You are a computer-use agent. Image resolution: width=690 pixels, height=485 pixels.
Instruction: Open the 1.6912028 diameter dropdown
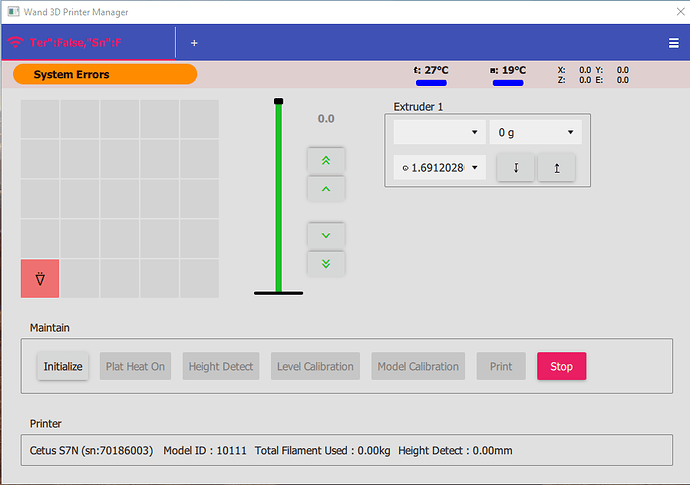coord(440,167)
